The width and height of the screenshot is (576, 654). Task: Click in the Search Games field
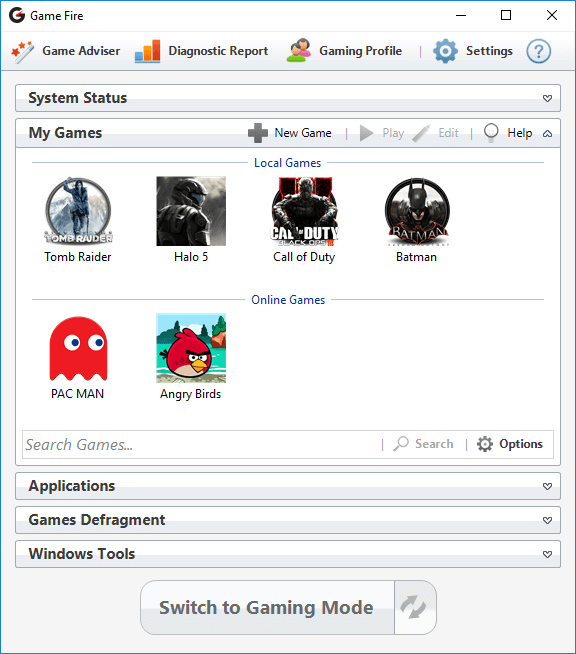(x=201, y=445)
